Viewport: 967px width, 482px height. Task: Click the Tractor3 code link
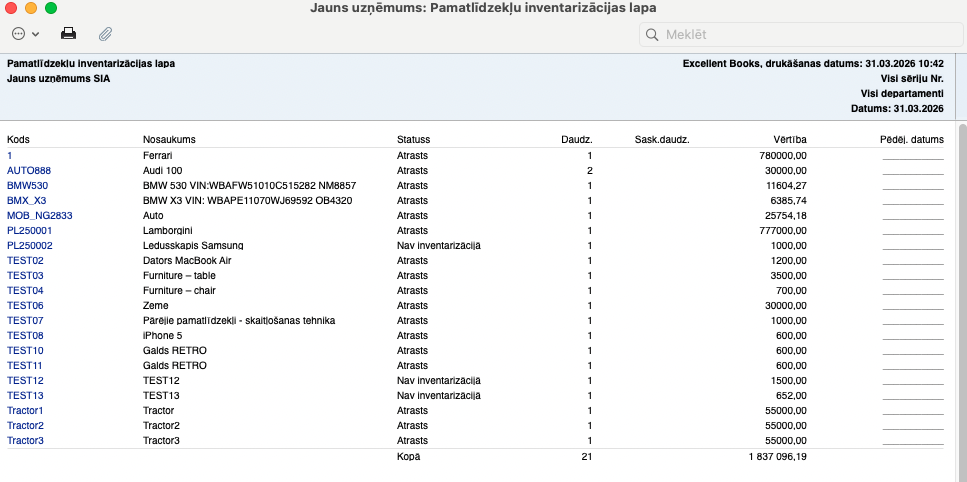(25, 441)
